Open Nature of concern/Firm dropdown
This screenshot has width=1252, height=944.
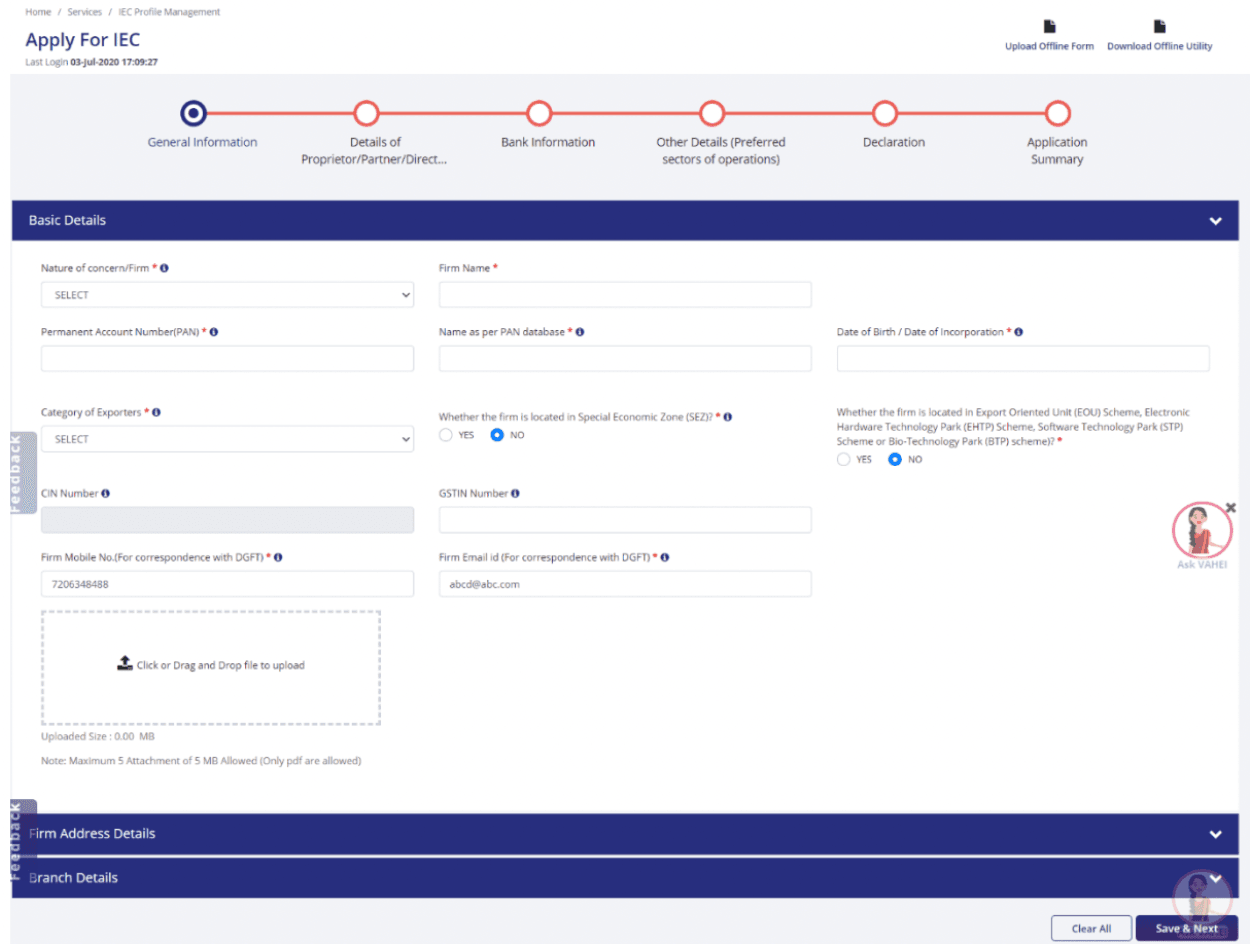pyautogui.click(x=227, y=295)
